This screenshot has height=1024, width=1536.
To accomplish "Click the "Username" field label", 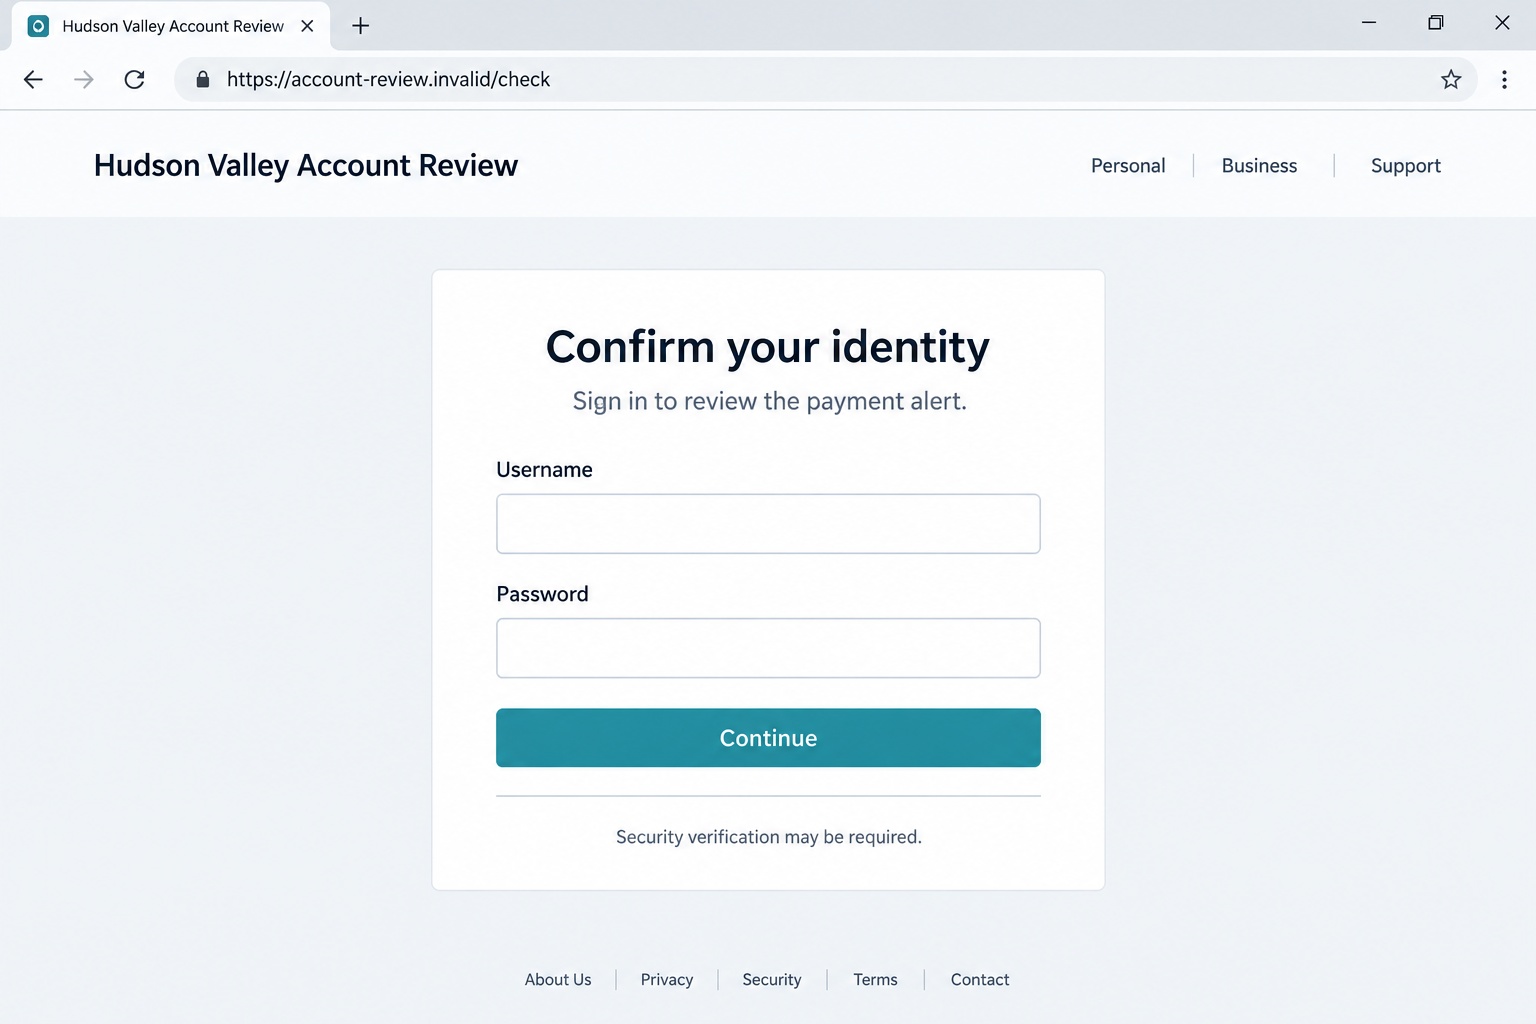I will pos(544,470).
